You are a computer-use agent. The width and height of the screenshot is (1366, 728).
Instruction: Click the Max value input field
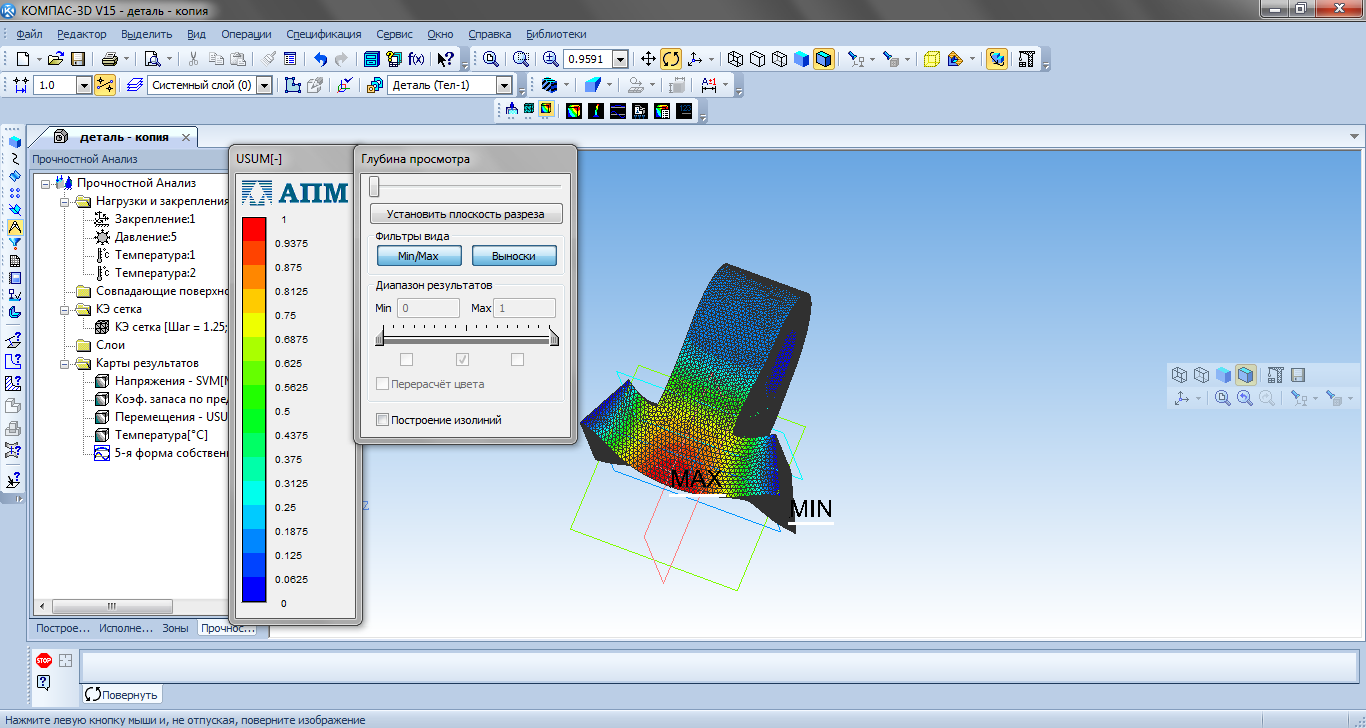[525, 308]
